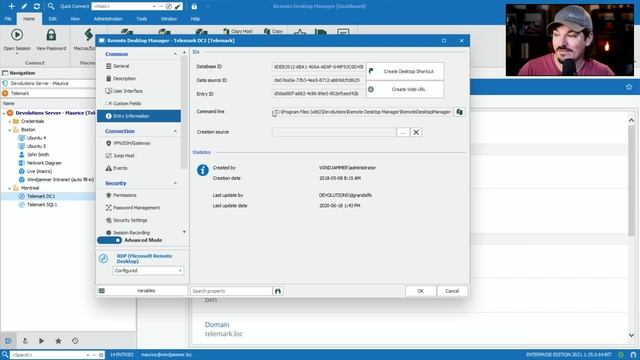
Task: Collapse the Security section
Action: (x=176, y=183)
